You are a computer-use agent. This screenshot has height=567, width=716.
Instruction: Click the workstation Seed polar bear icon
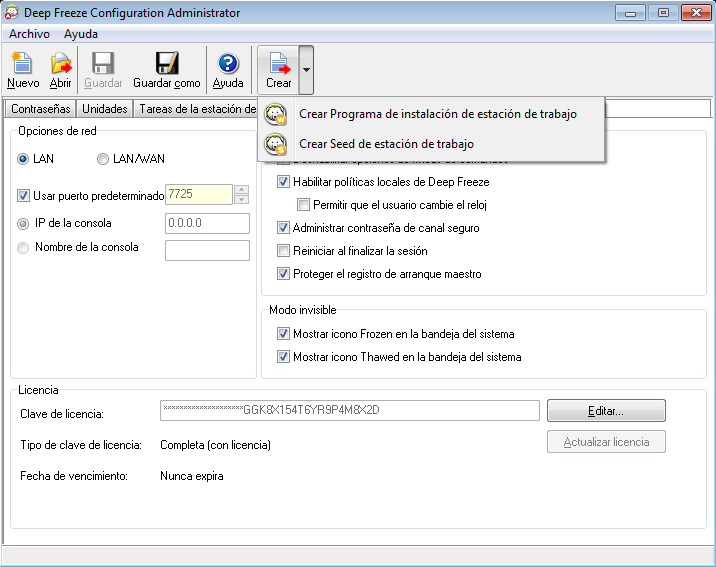(x=275, y=144)
